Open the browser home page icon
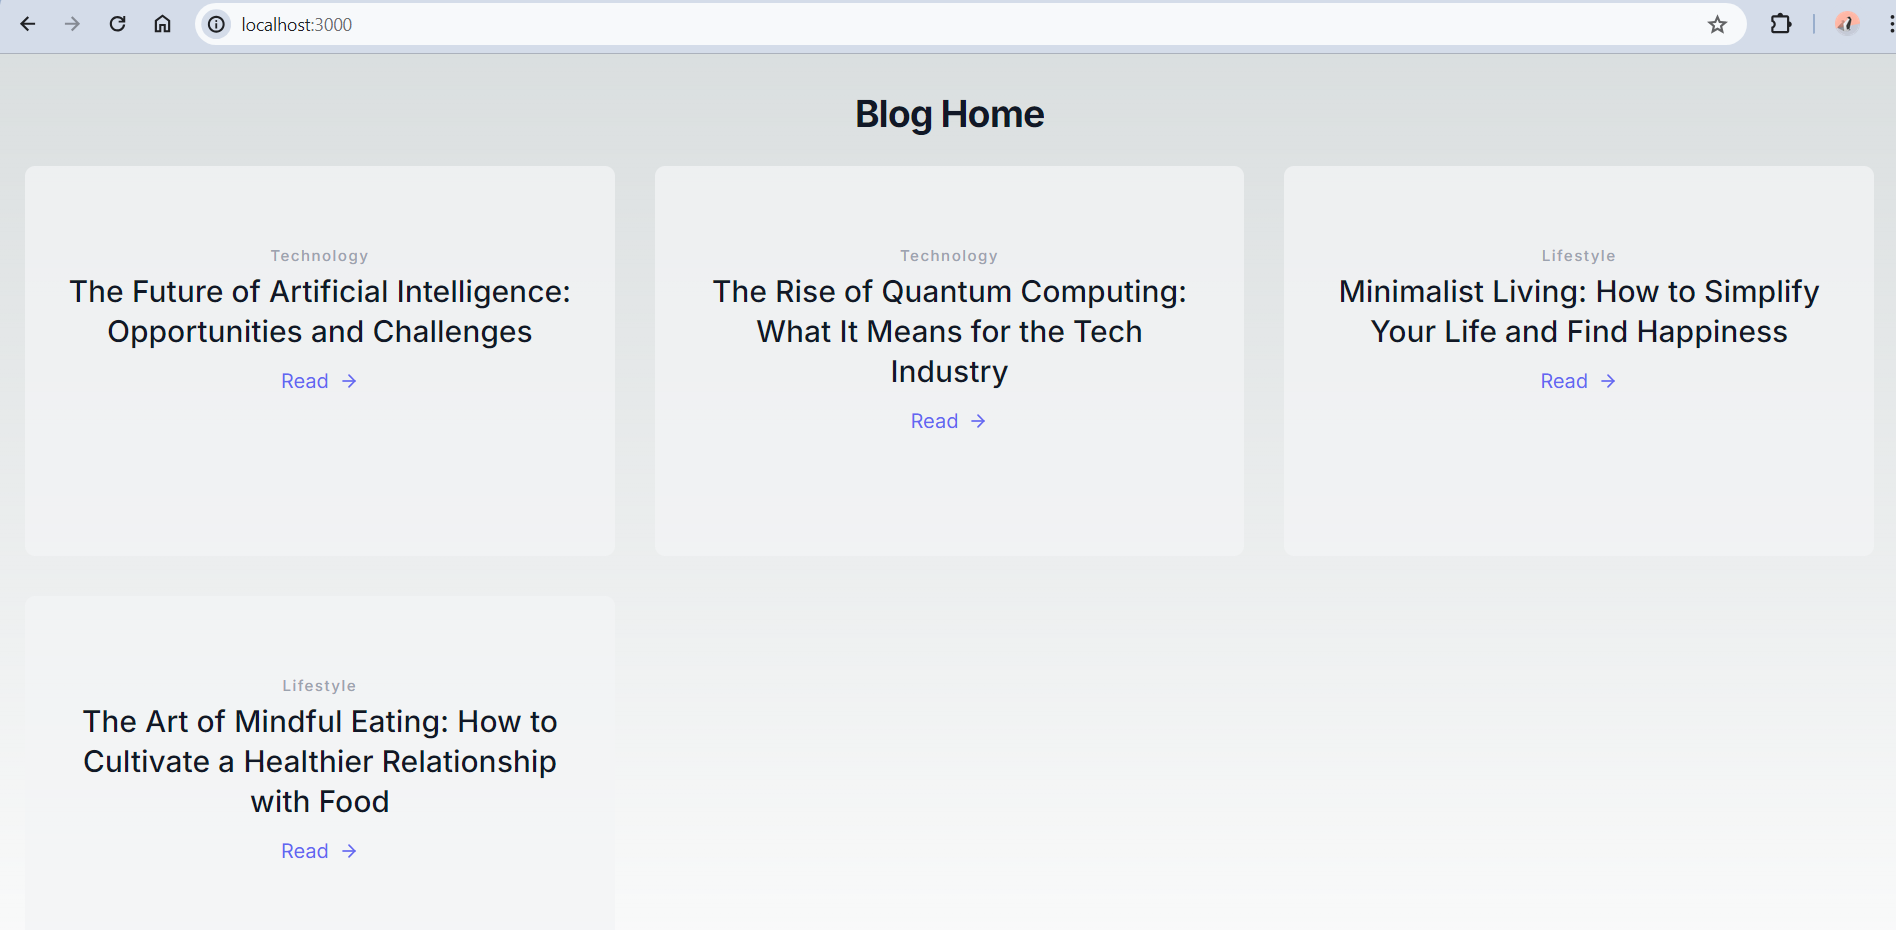 pos(162,24)
